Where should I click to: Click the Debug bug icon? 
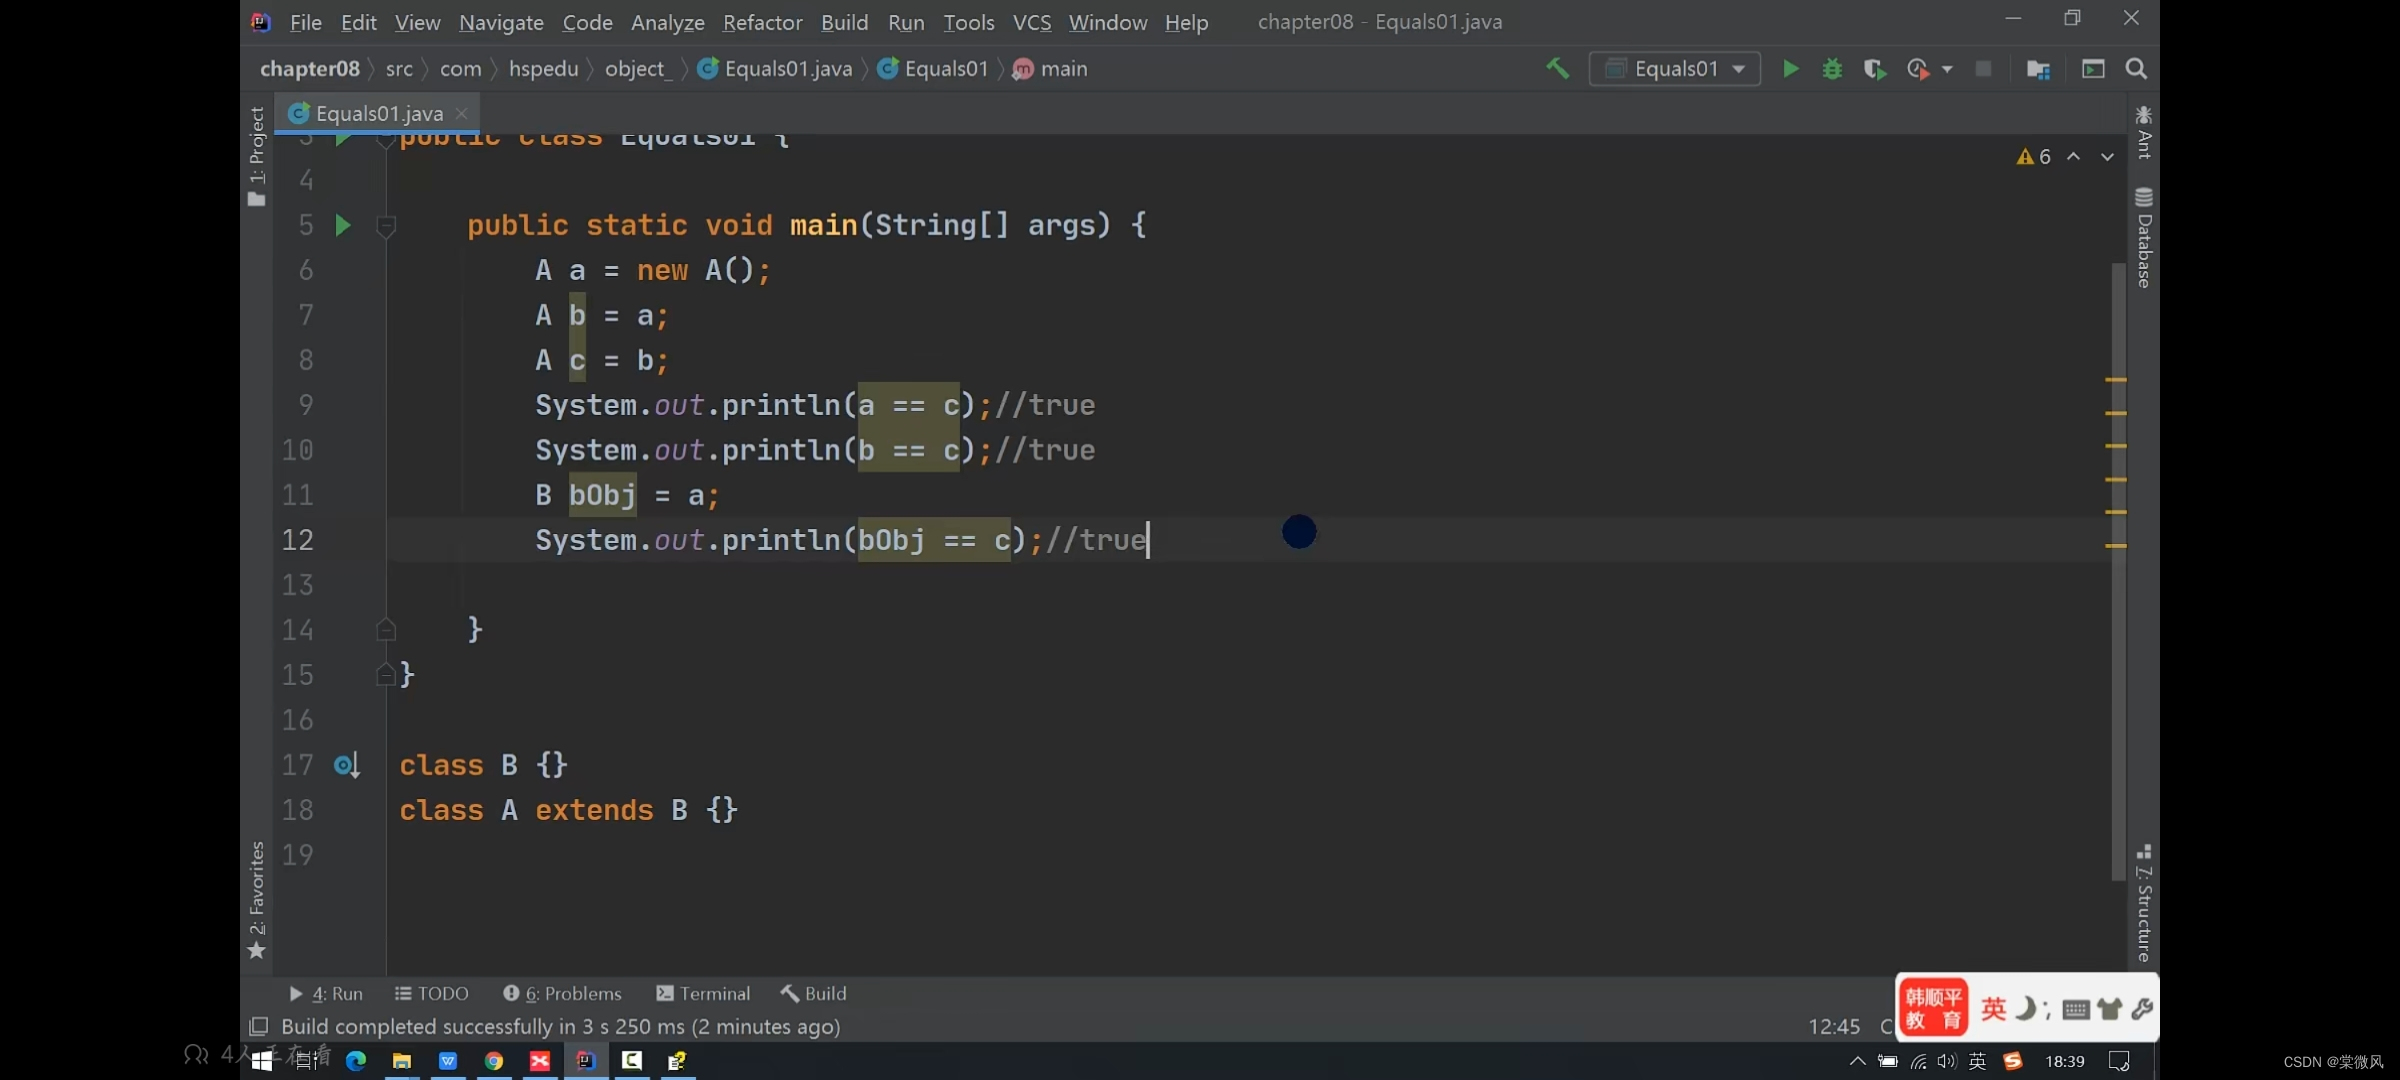click(x=1832, y=69)
